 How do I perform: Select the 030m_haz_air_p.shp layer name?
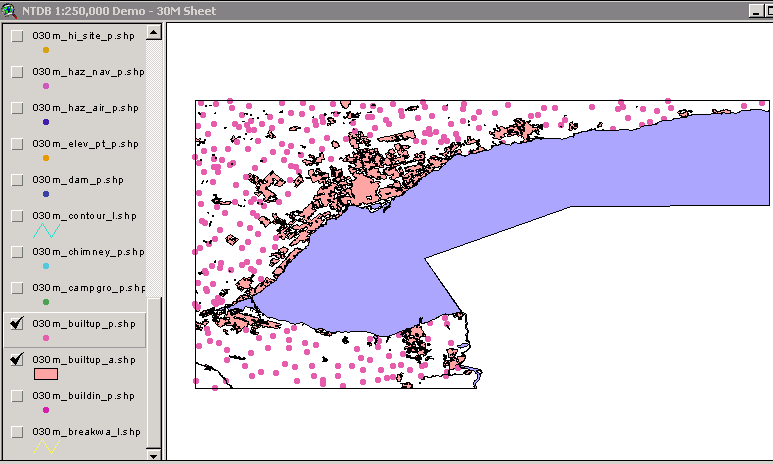pos(85,108)
